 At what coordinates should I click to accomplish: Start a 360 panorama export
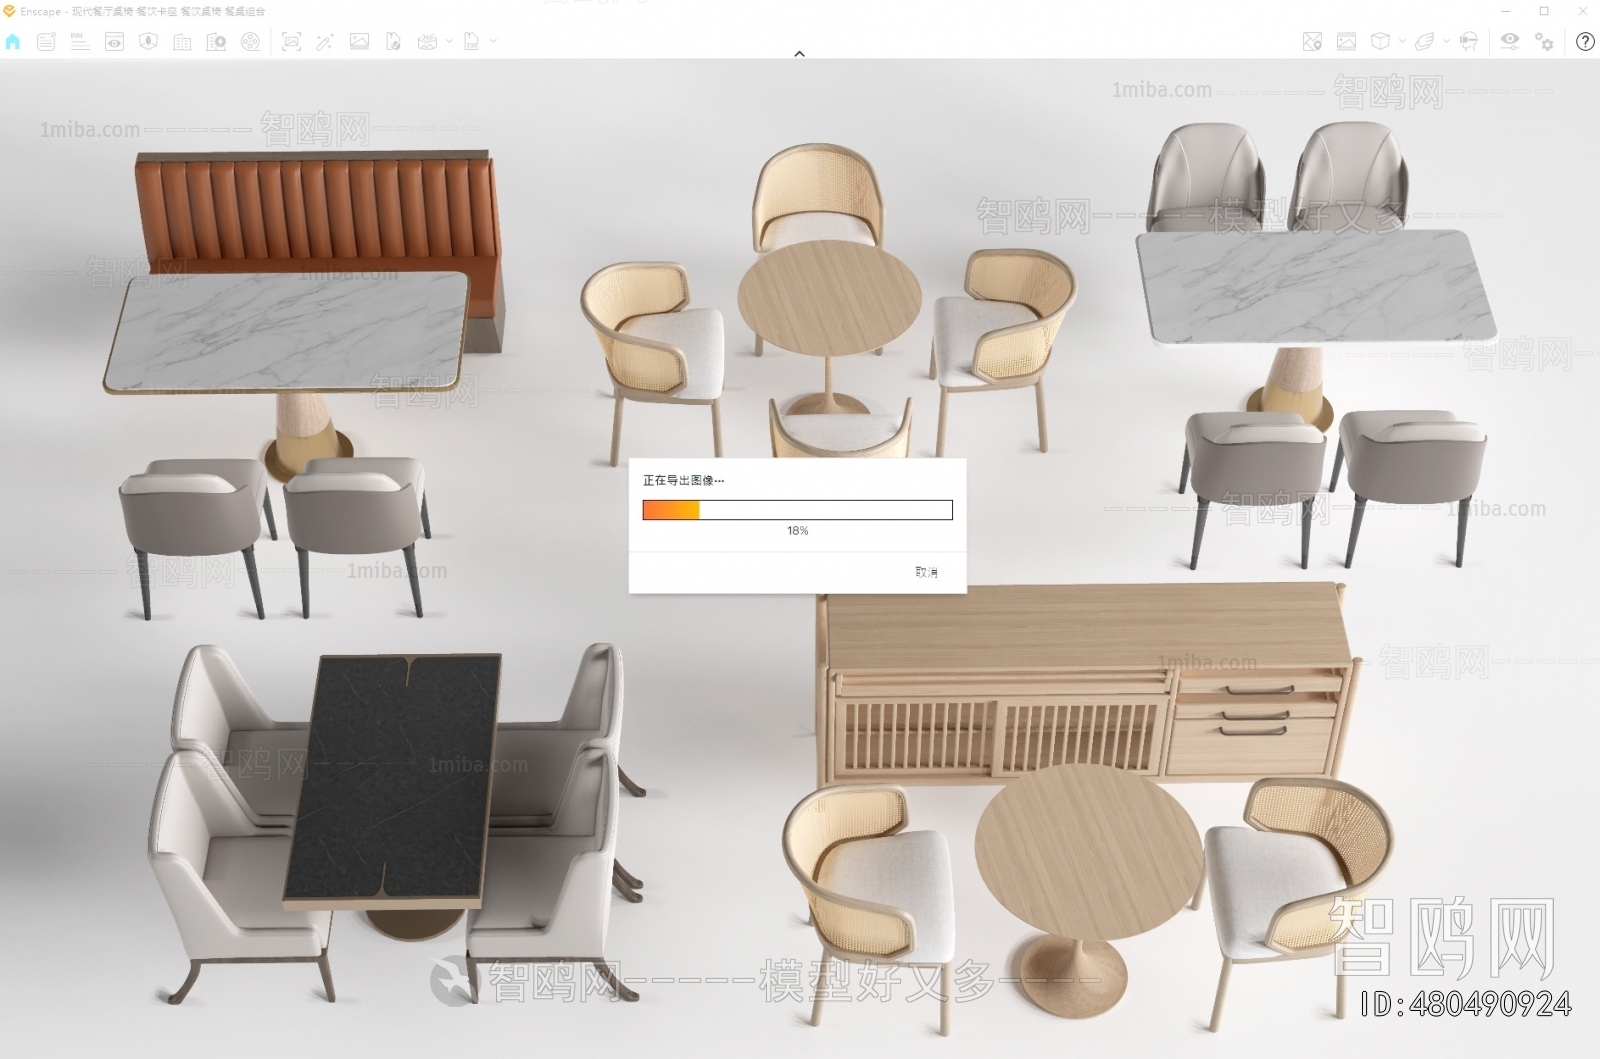tap(426, 42)
